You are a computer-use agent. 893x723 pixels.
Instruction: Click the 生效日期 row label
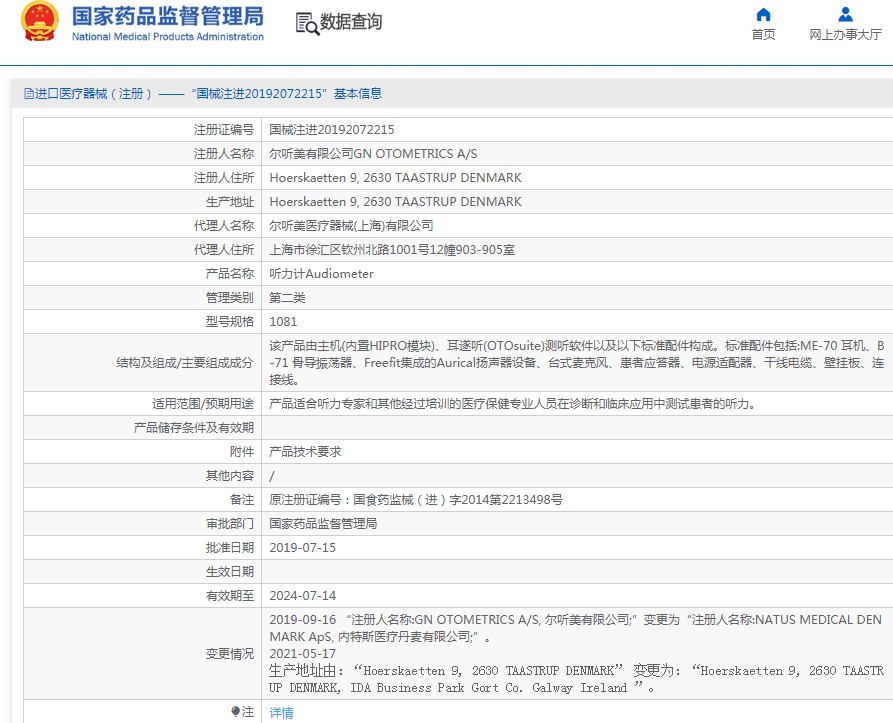click(x=230, y=572)
